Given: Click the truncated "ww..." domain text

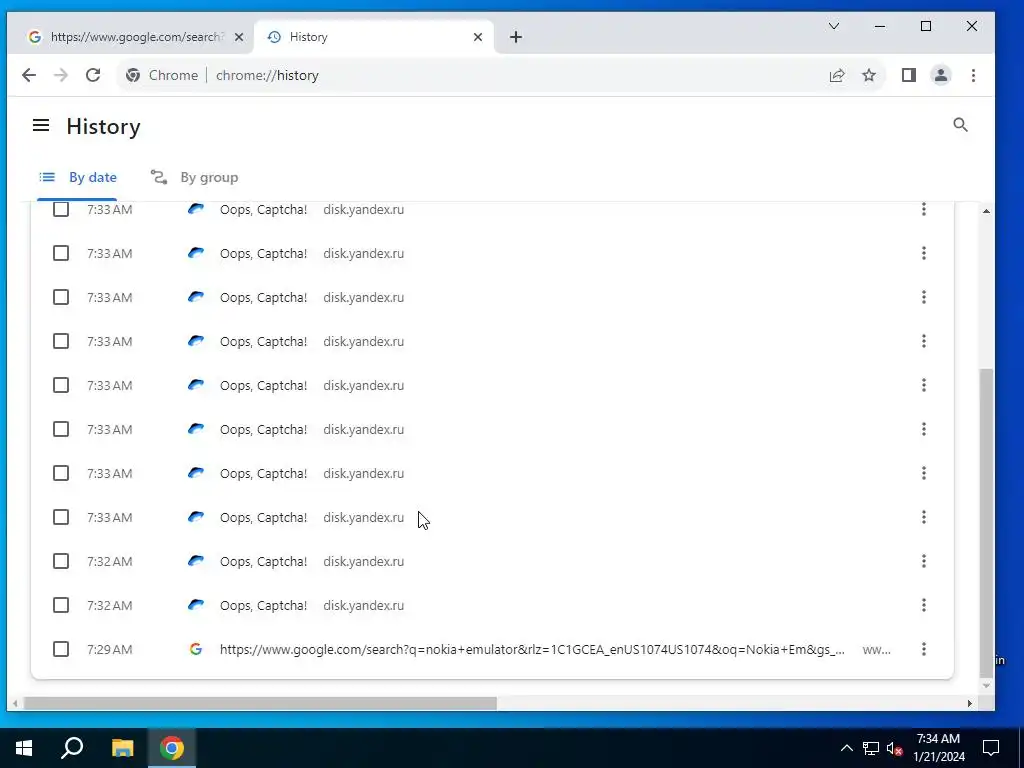Looking at the screenshot, I should 876,649.
